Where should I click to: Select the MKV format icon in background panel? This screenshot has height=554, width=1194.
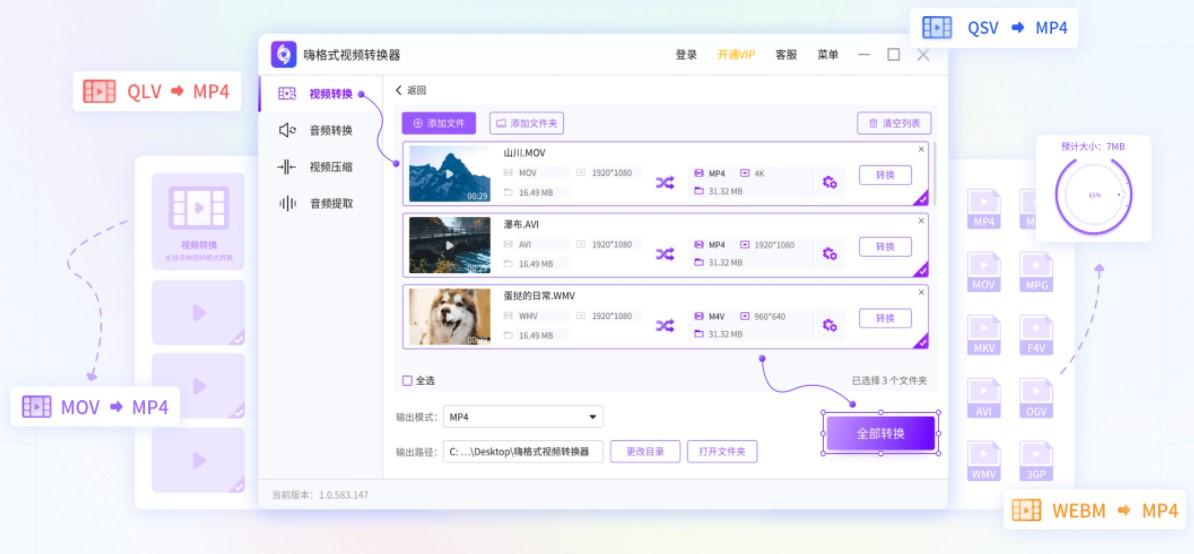click(x=984, y=336)
